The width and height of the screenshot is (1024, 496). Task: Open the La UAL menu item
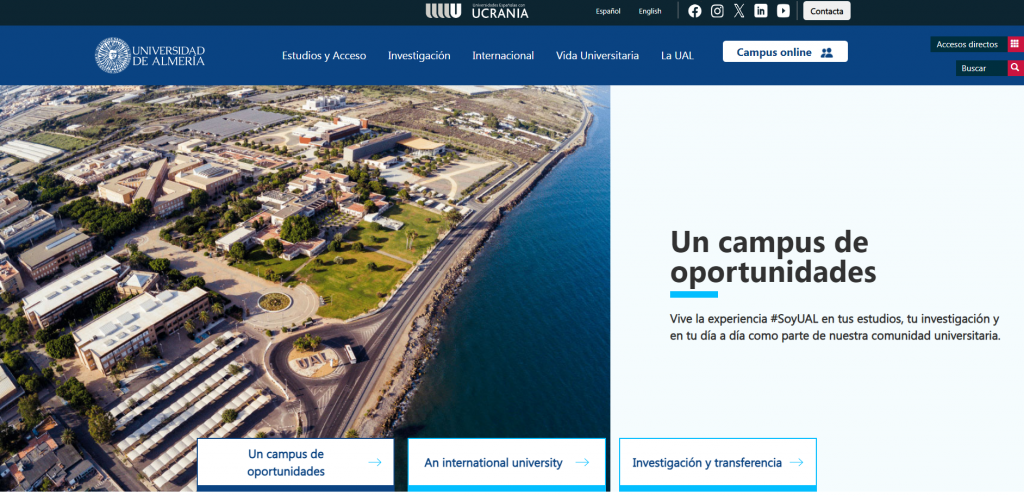677,55
